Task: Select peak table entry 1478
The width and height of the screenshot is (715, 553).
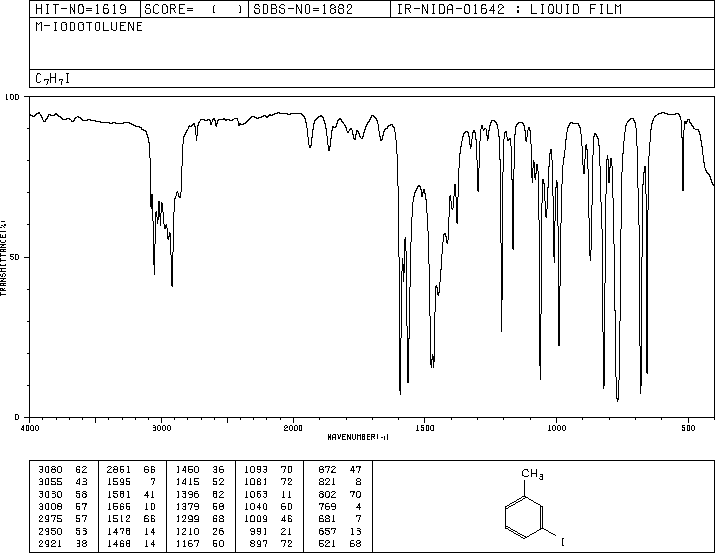Action: (119, 531)
